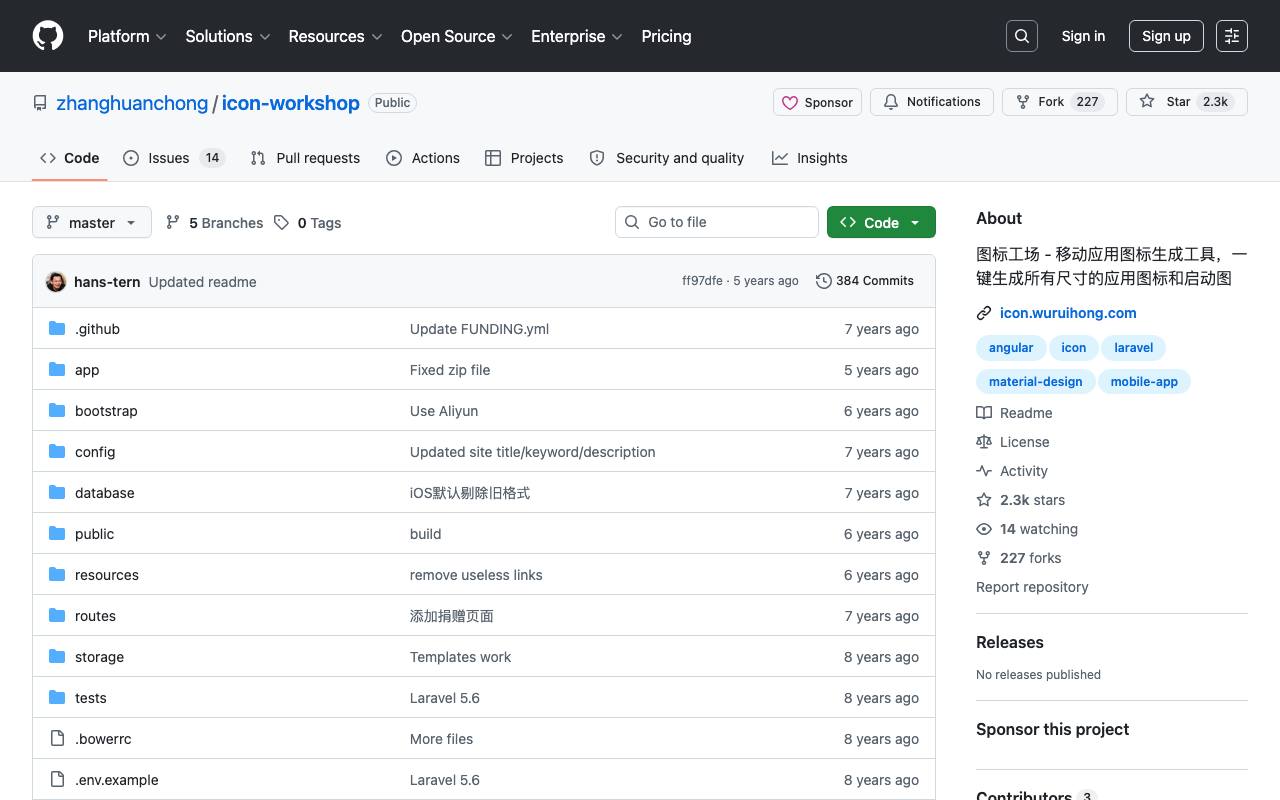Expand the Resources menu

point(336,36)
